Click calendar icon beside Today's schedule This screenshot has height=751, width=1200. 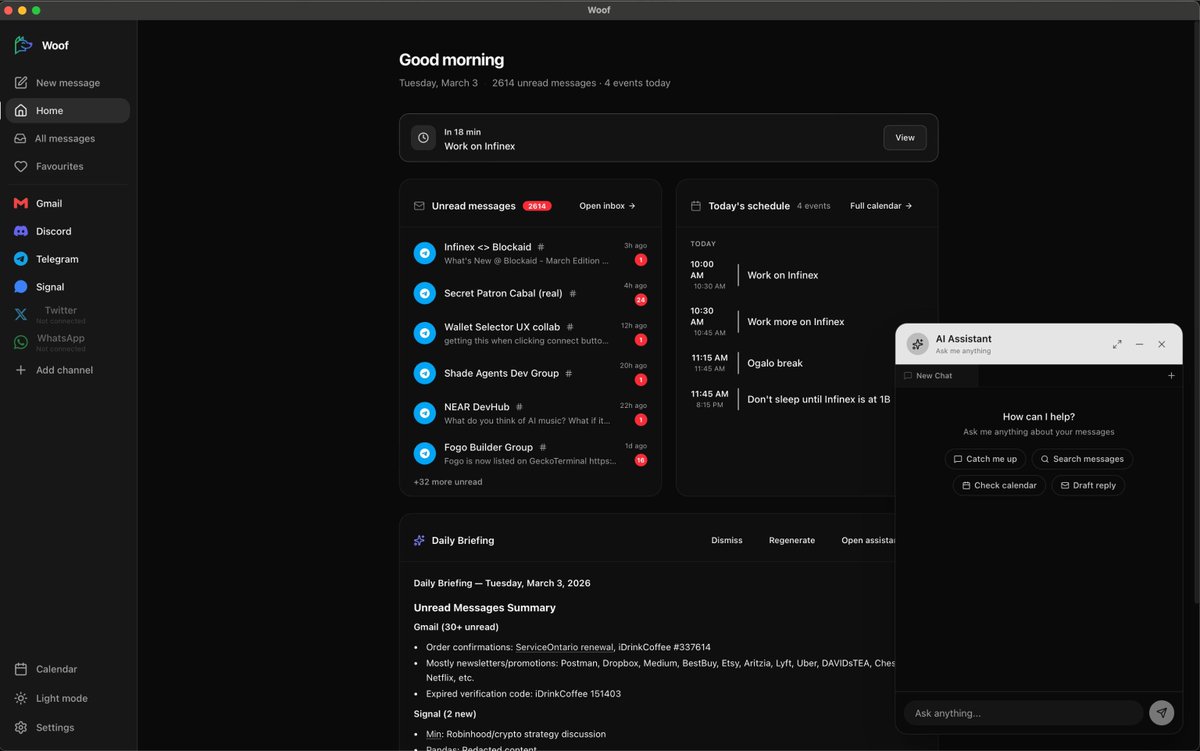(696, 206)
